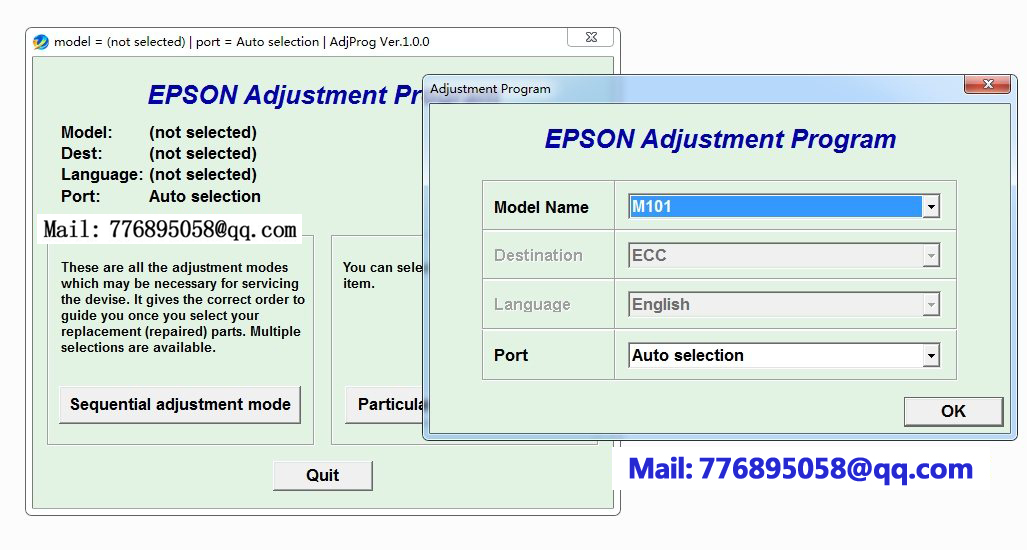
Task: Close the main AdjProg window
Action: click(x=590, y=37)
